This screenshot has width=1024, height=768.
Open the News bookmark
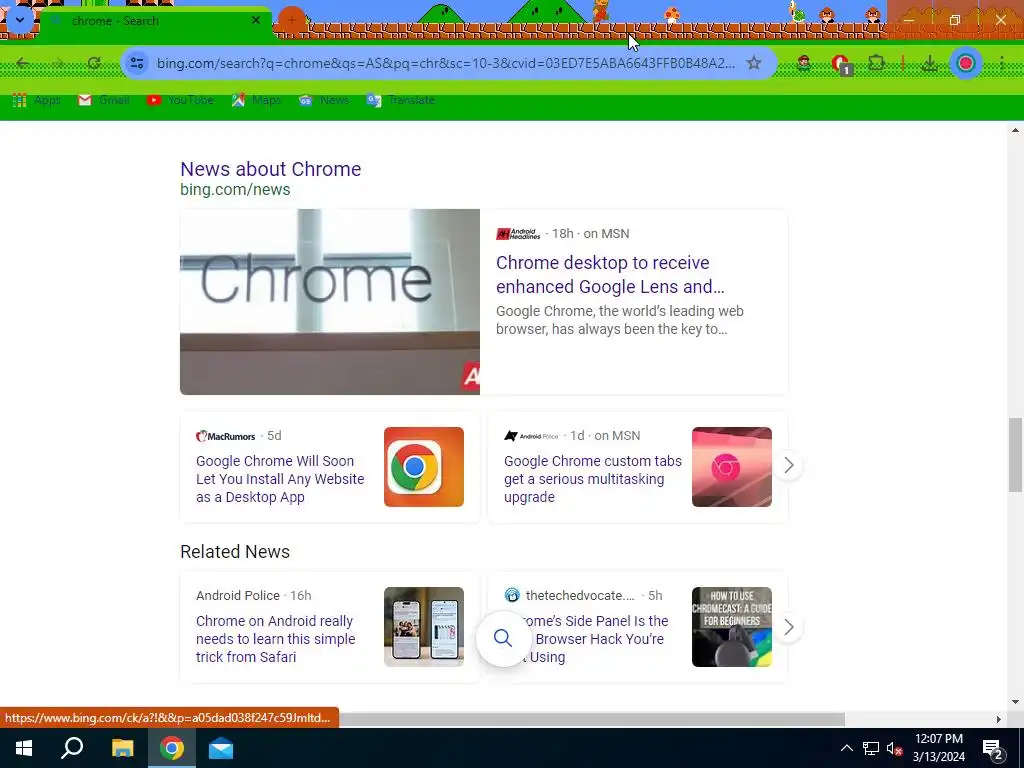324,100
